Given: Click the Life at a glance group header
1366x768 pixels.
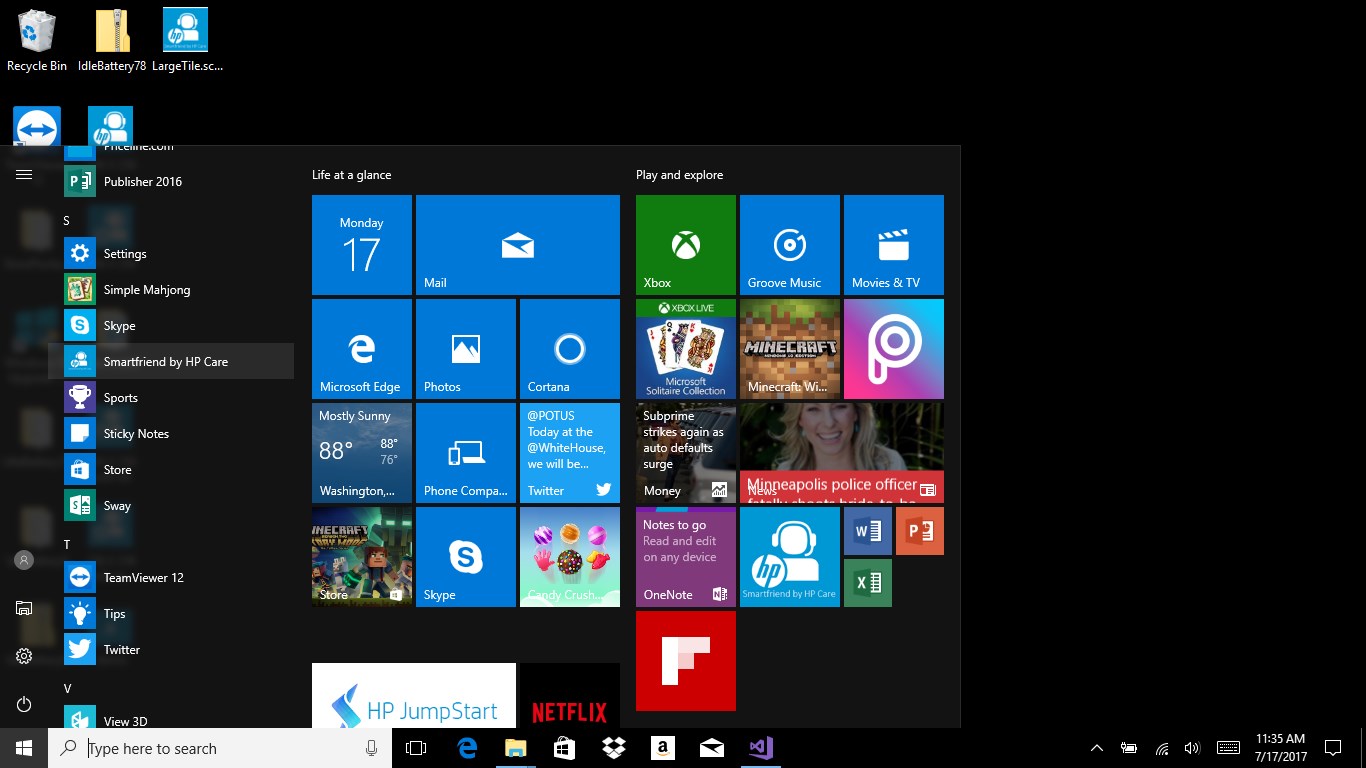Looking at the screenshot, I should 352,175.
